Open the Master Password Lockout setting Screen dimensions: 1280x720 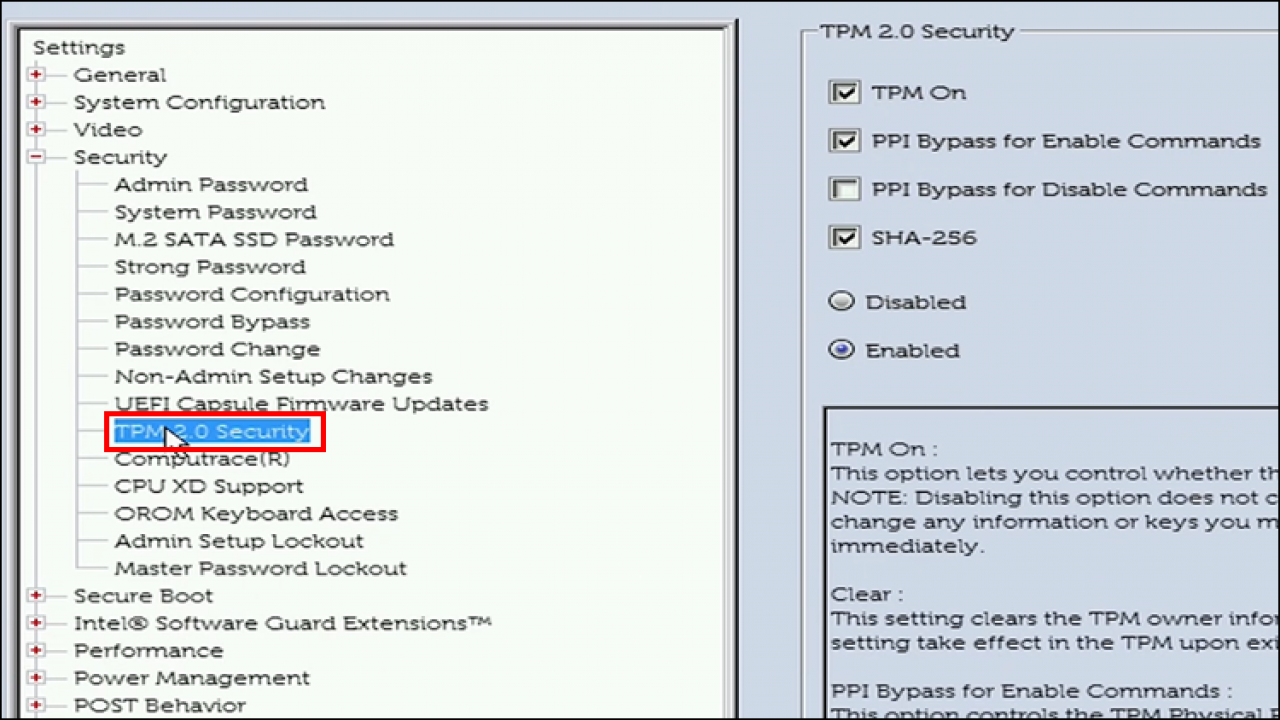[260, 567]
